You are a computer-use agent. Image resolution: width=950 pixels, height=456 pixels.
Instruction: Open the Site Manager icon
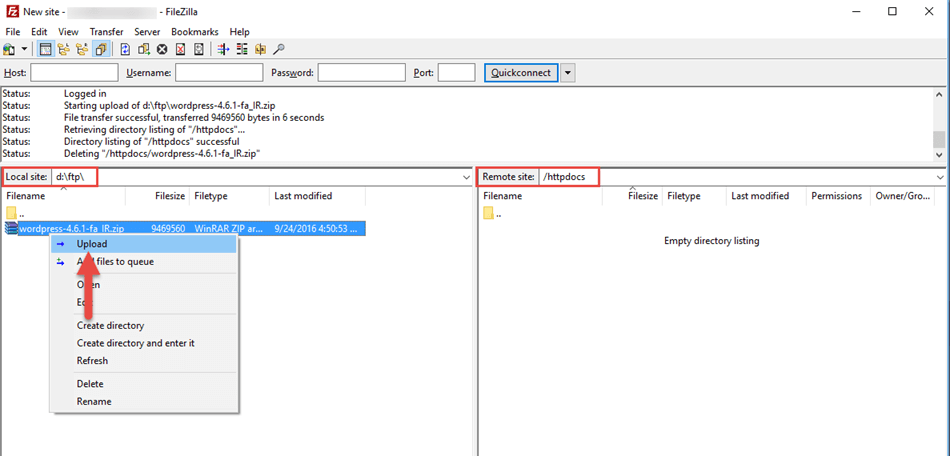coord(10,49)
